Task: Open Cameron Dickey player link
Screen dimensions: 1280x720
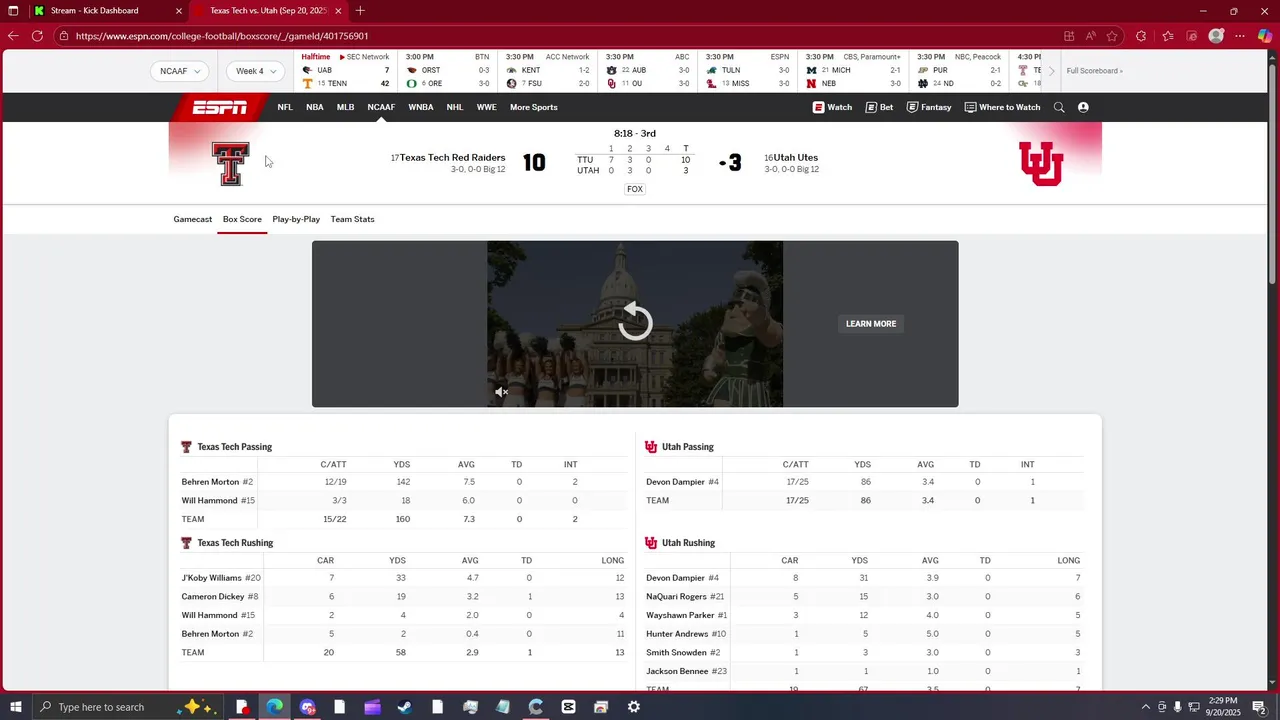Action: 212,597
